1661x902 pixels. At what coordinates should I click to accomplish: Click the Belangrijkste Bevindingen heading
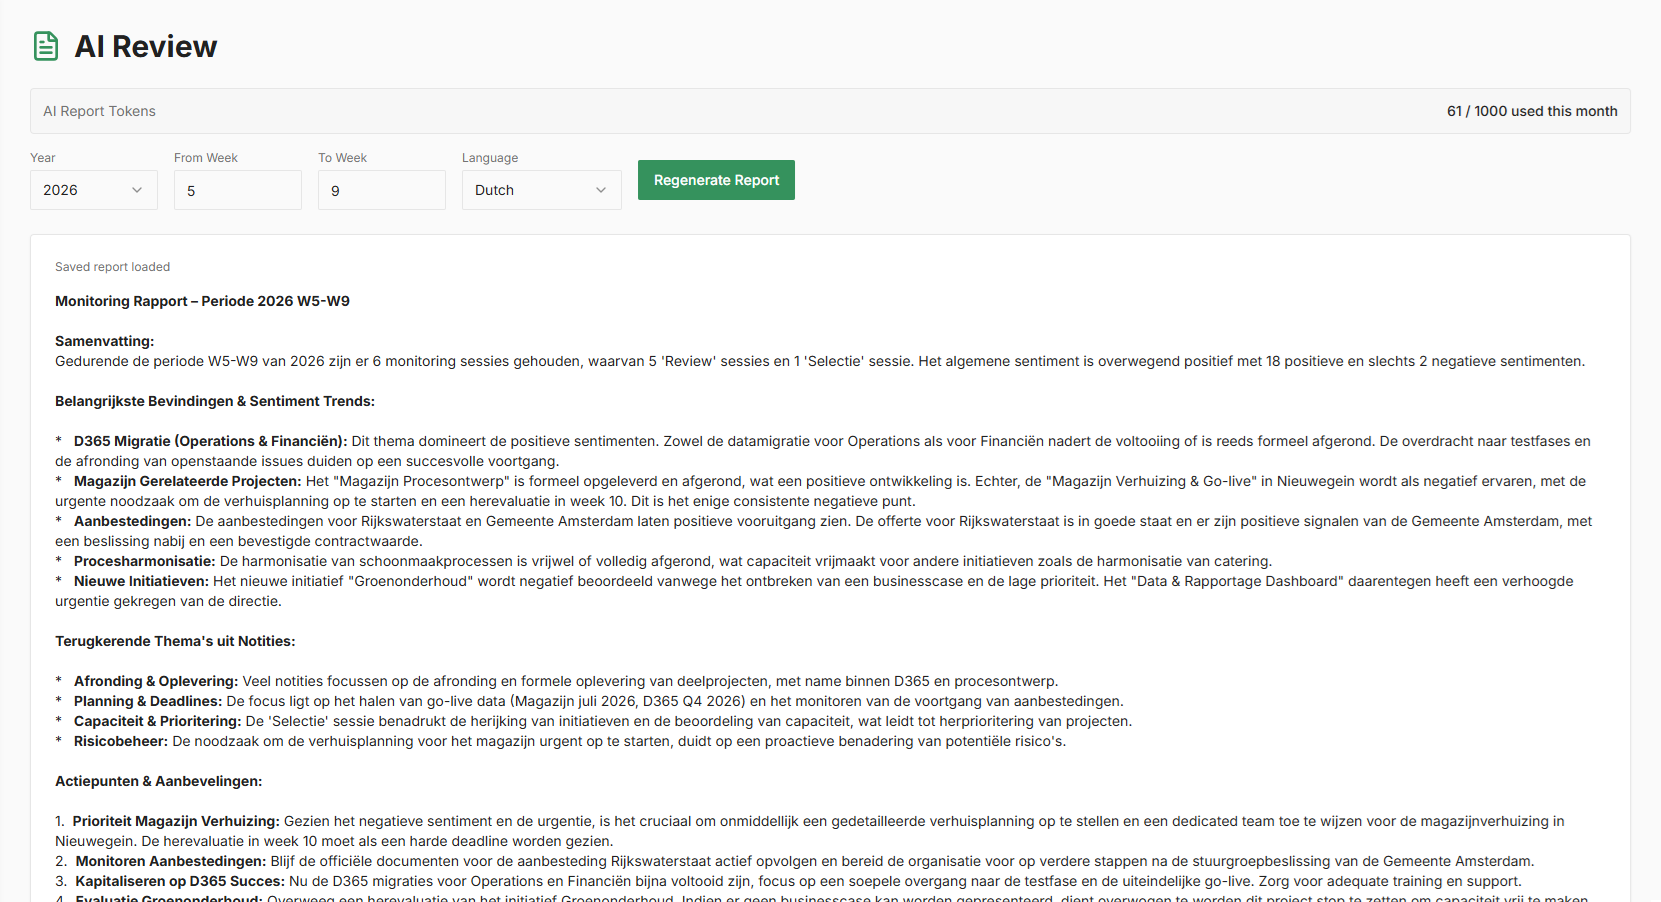coord(214,400)
